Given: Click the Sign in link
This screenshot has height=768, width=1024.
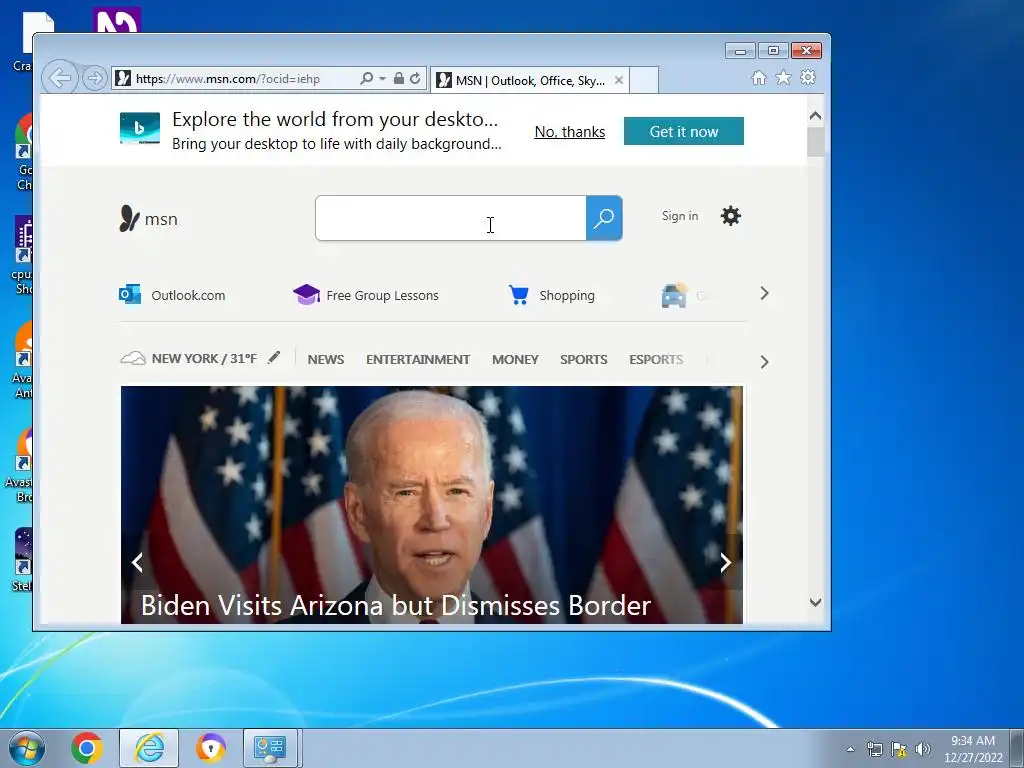Looking at the screenshot, I should 680,216.
